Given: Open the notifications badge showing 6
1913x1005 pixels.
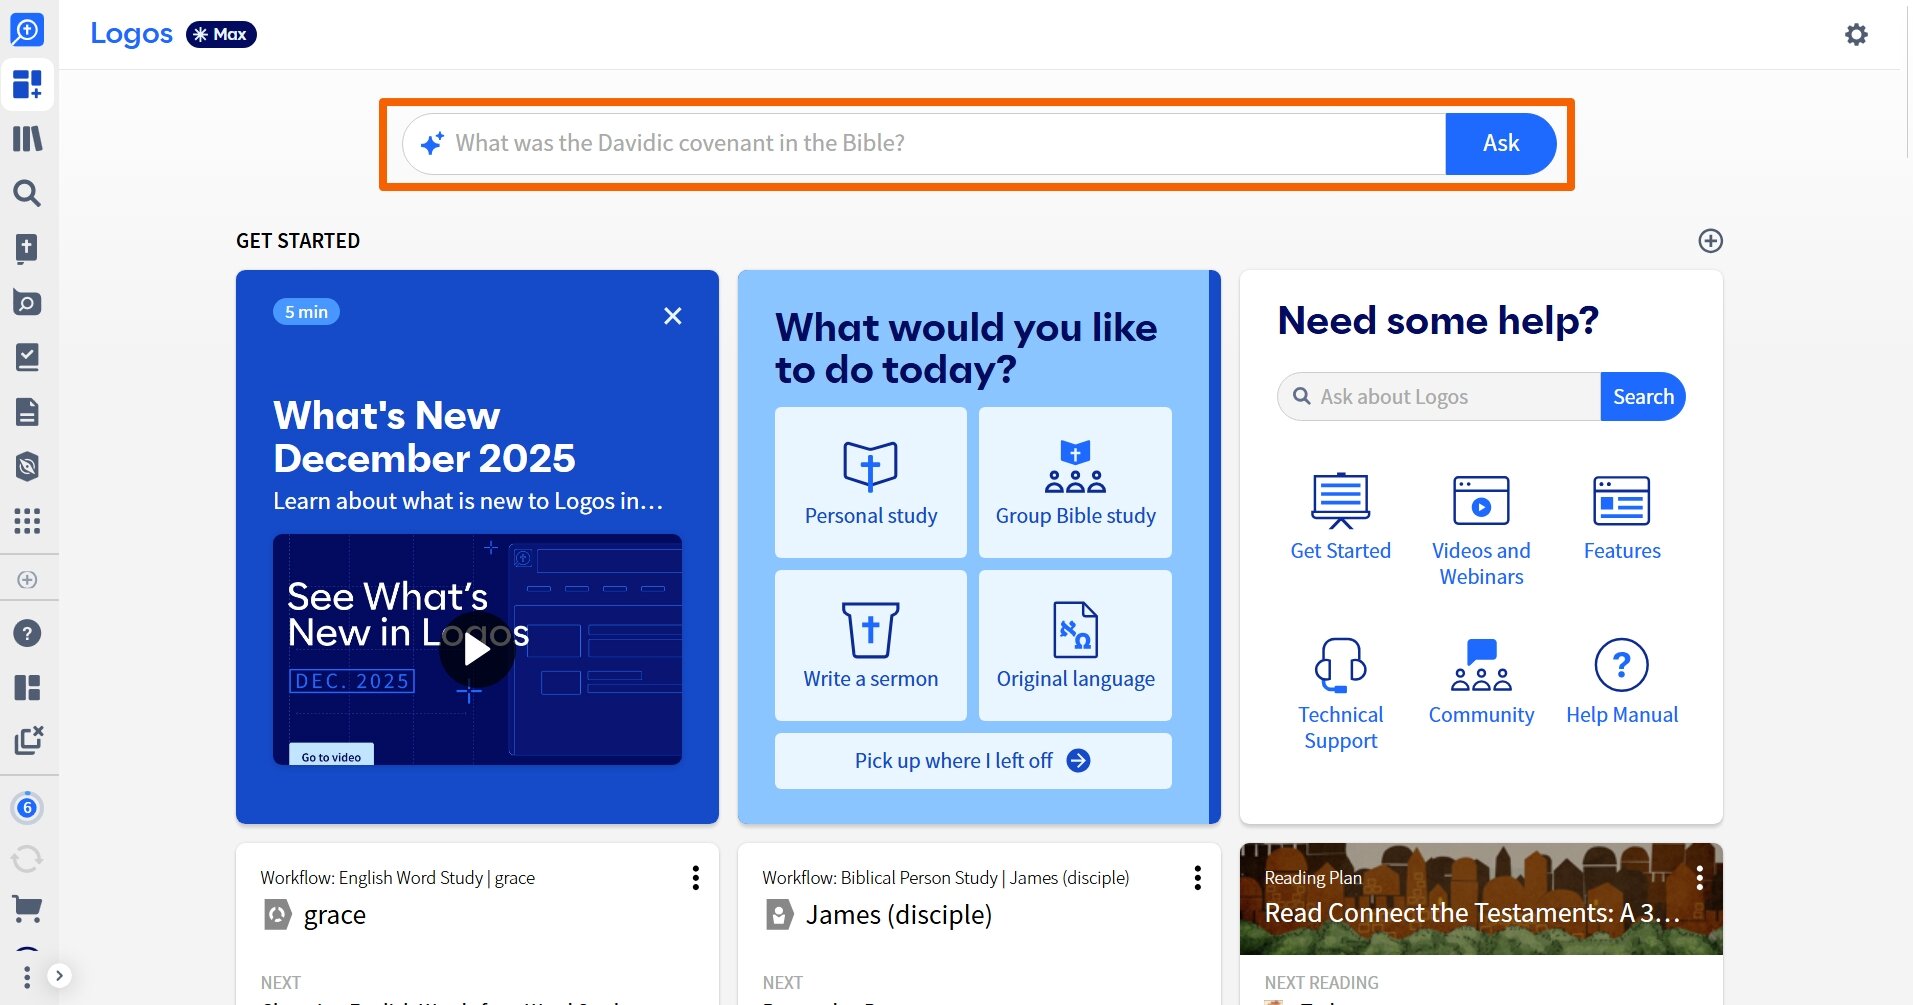Looking at the screenshot, I should pyautogui.click(x=27, y=807).
